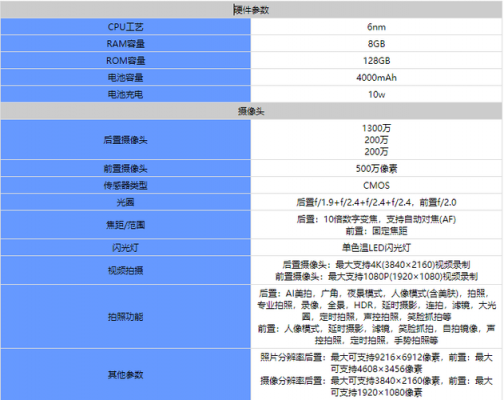Click the 闪光灯 label cell
Image resolution: width=504 pixels, height=400 pixels.
pyautogui.click(x=126, y=248)
